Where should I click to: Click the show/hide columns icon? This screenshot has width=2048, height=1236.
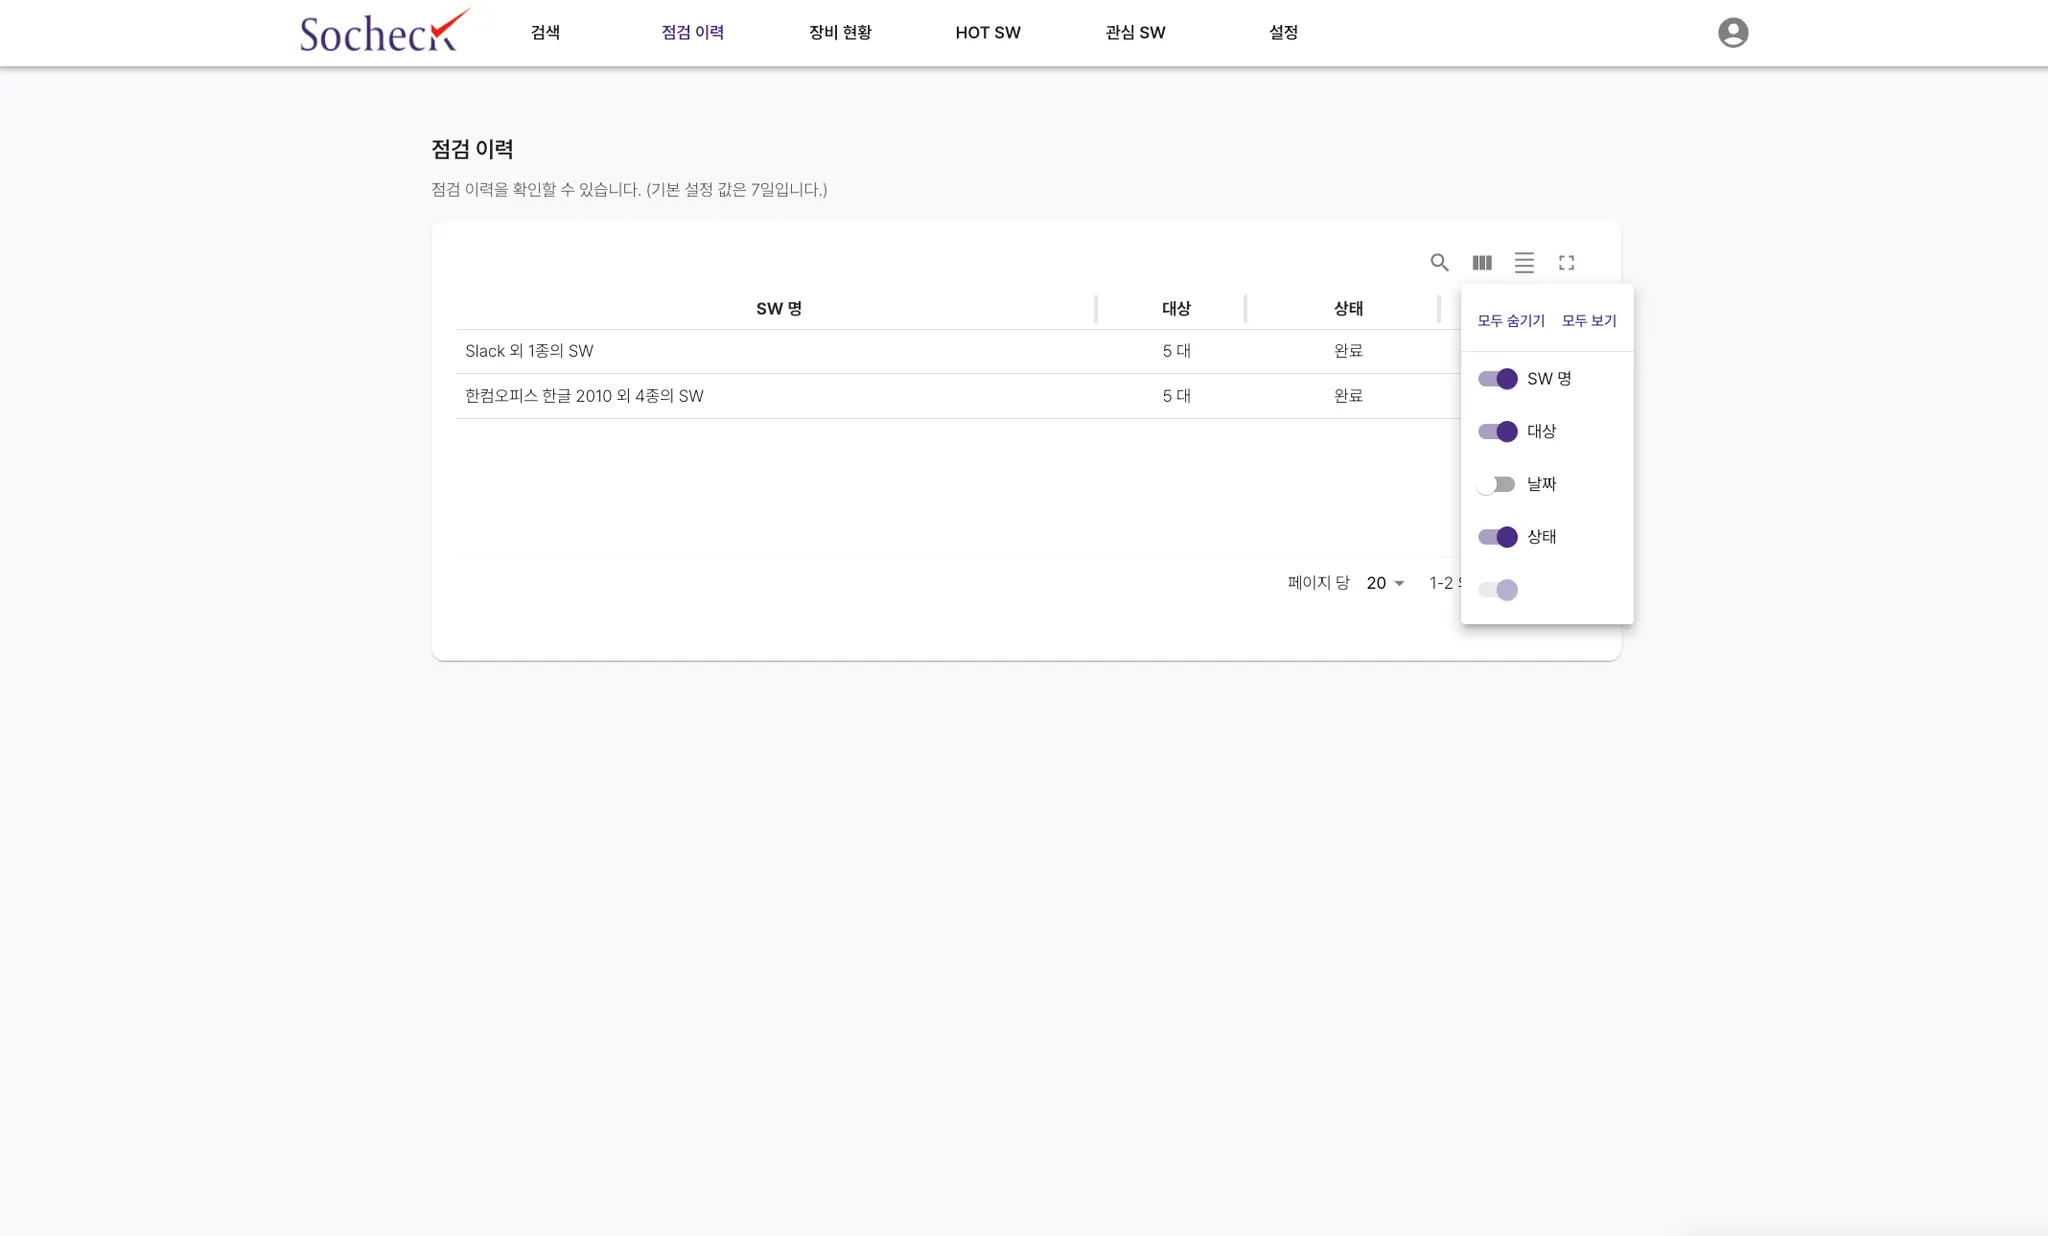[1482, 262]
